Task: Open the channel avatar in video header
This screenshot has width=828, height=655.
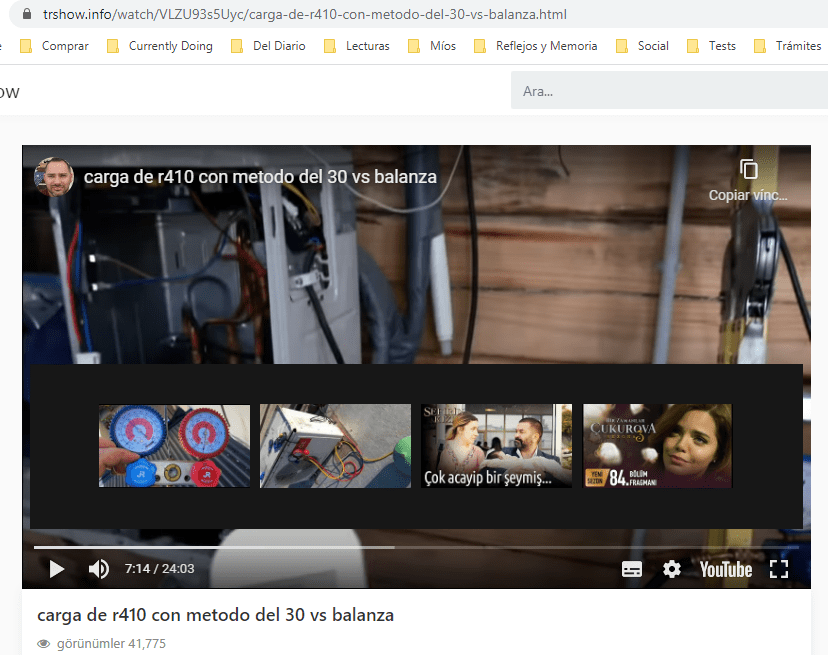Action: 54,177
